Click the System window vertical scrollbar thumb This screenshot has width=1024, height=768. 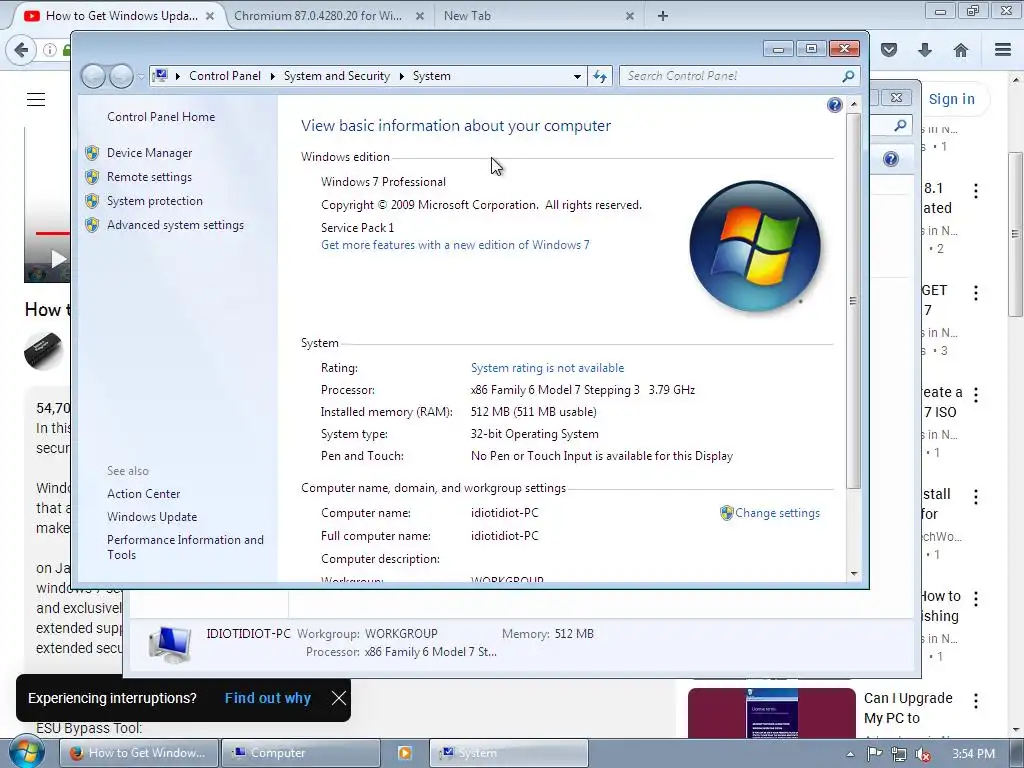(x=854, y=300)
